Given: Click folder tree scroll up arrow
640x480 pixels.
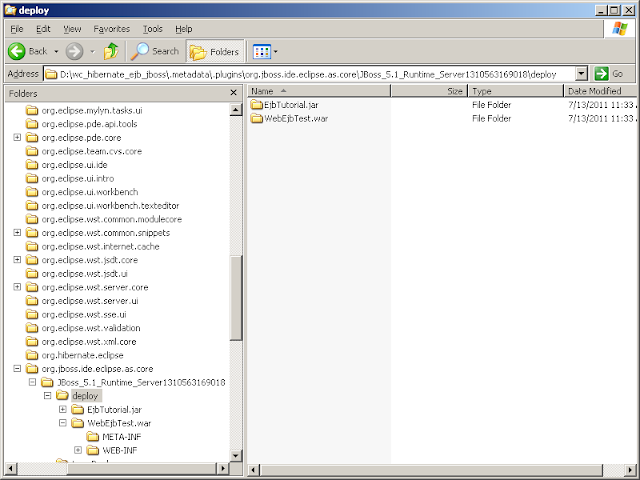Looking at the screenshot, I should [236, 110].
